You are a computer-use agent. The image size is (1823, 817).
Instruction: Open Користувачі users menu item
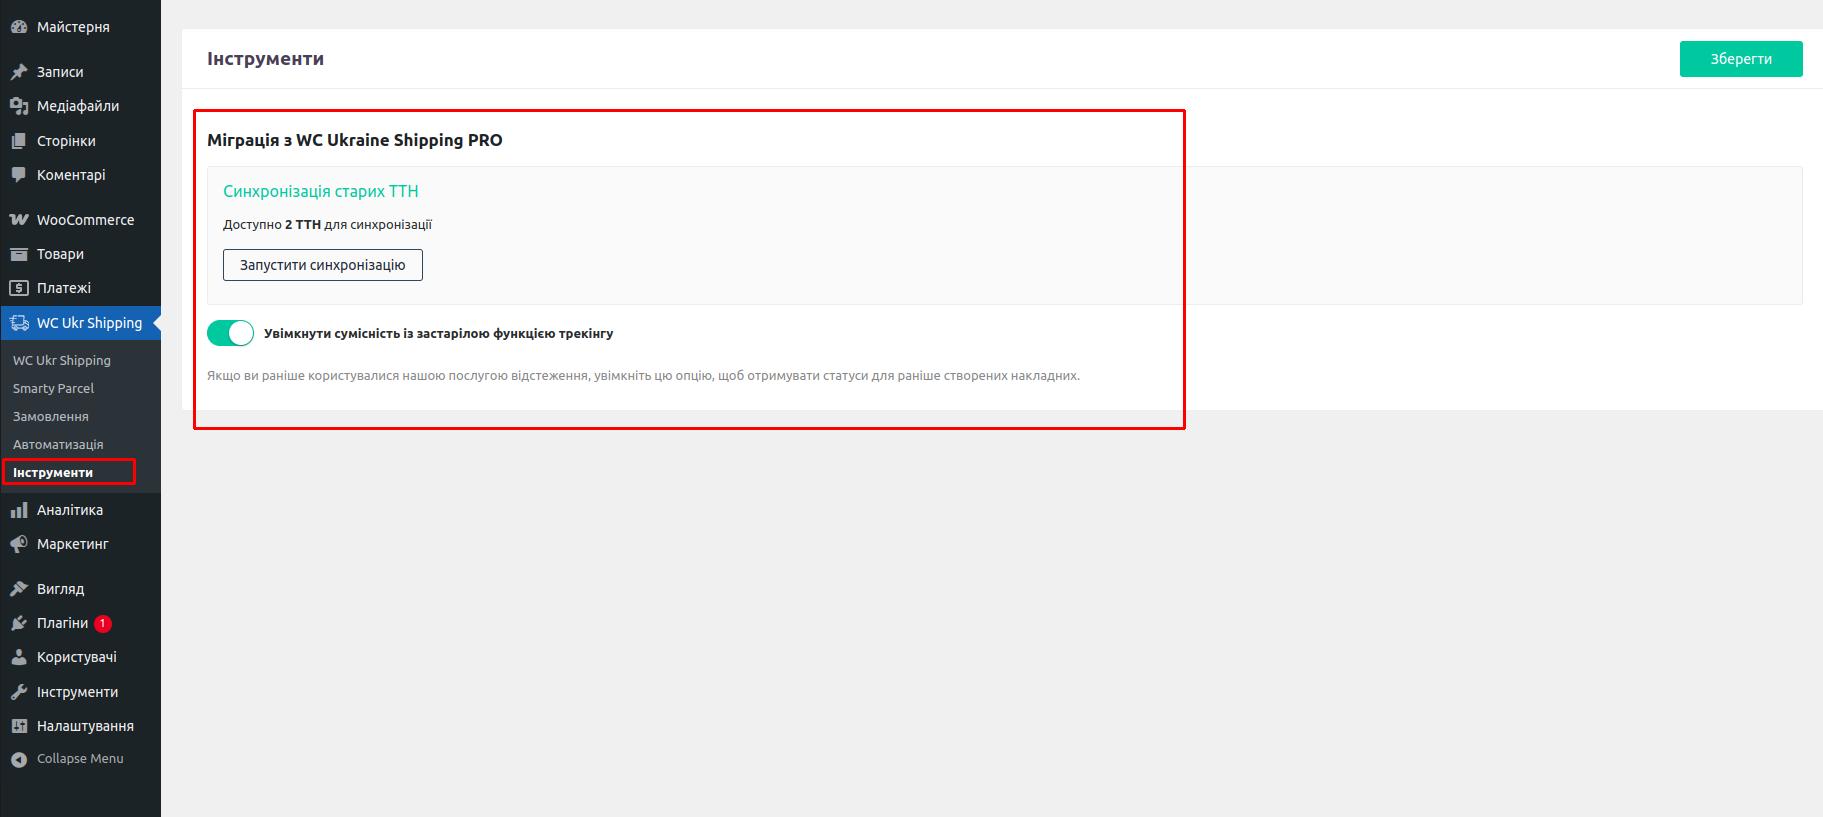click(x=76, y=657)
